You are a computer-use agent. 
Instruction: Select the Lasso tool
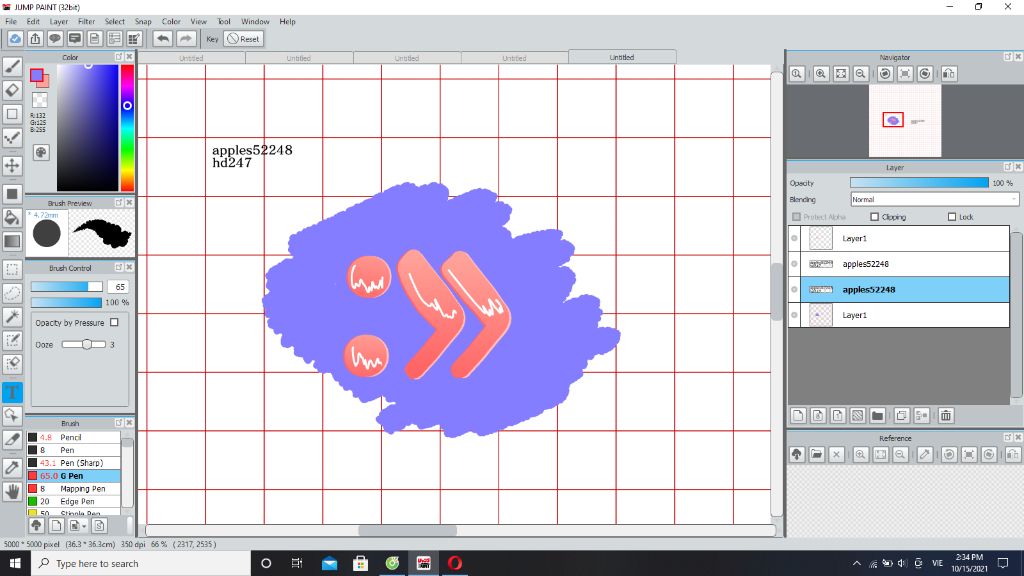pos(12,293)
